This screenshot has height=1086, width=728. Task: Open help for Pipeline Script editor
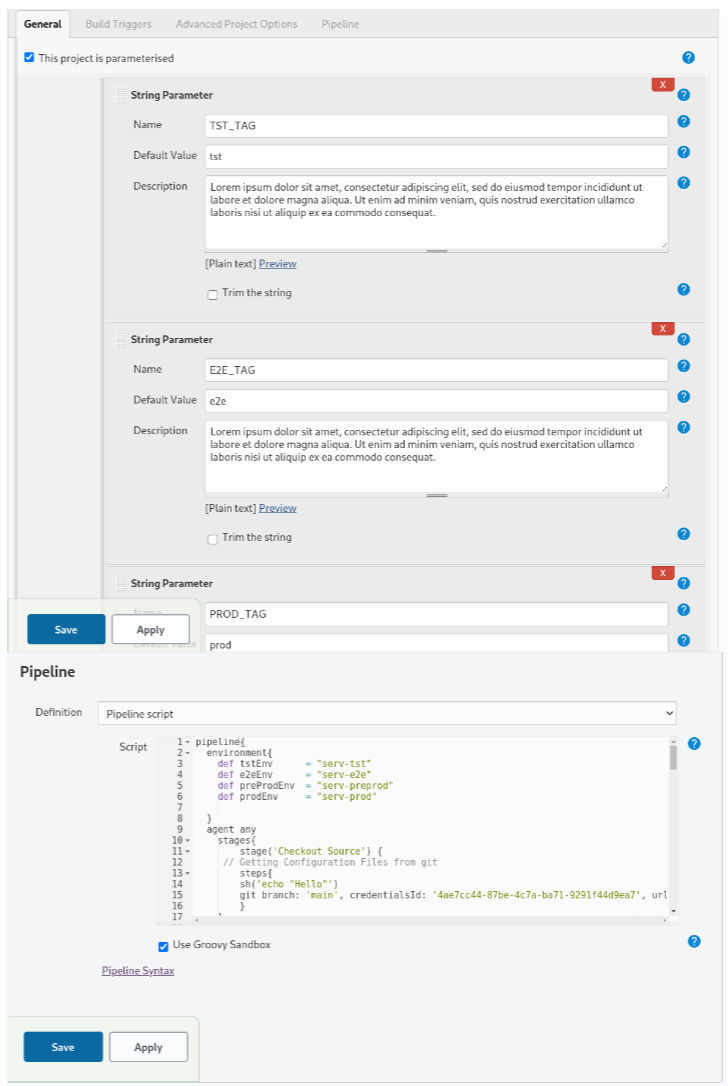(694, 744)
